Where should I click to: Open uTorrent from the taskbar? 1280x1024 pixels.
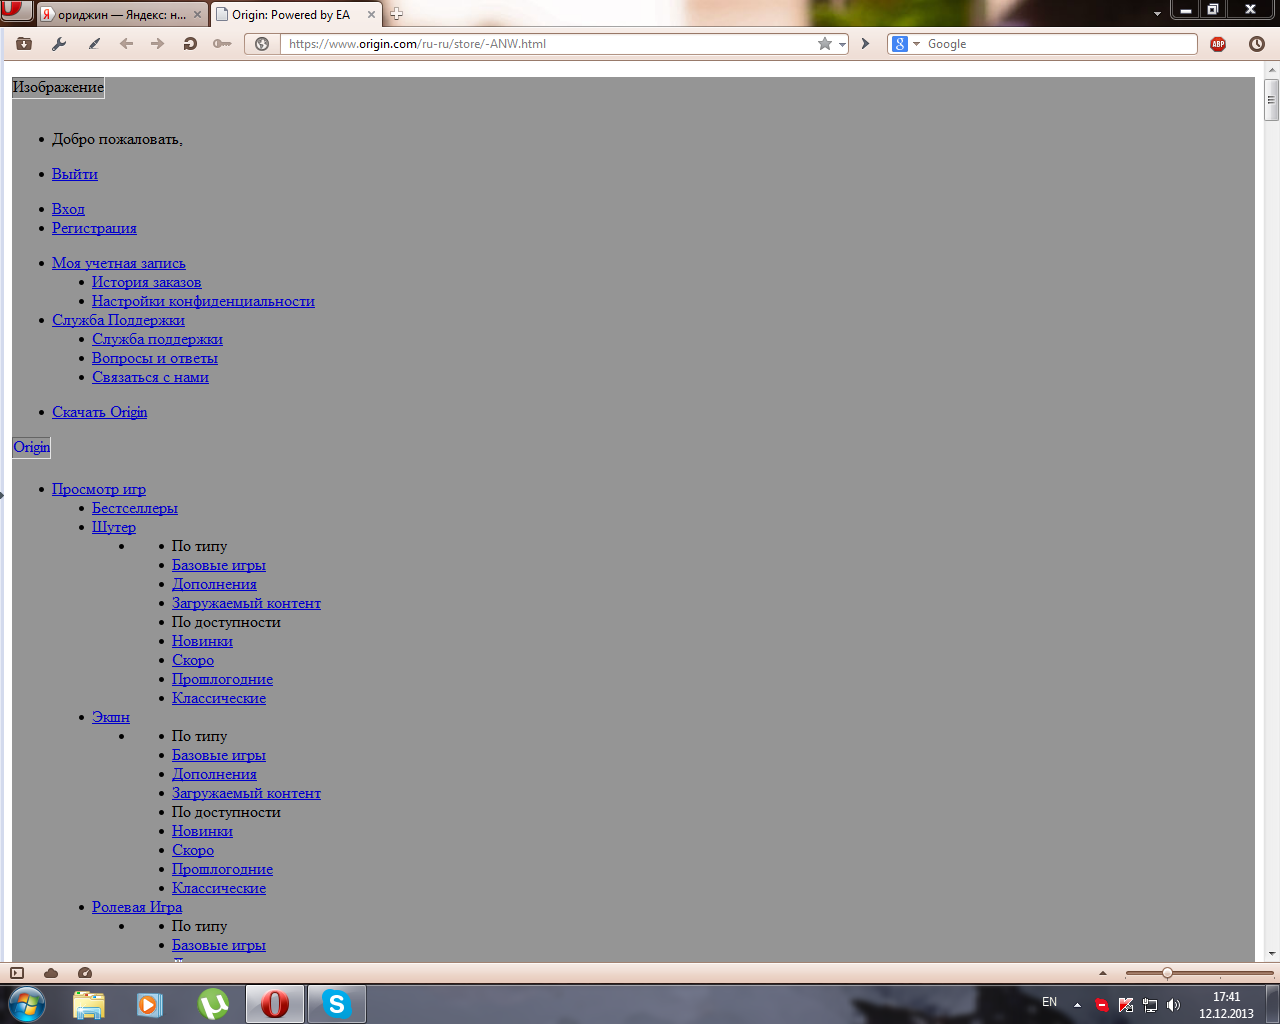[x=212, y=1004]
